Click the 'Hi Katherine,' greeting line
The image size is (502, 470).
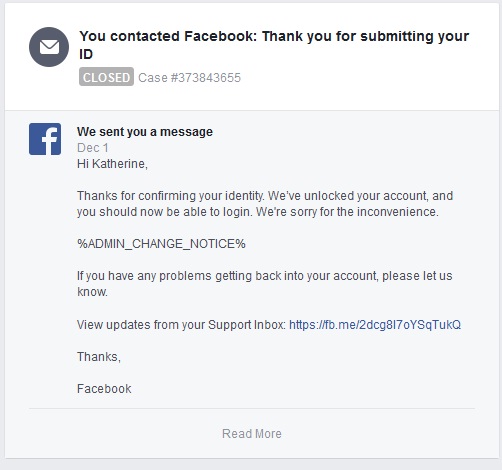(112, 164)
